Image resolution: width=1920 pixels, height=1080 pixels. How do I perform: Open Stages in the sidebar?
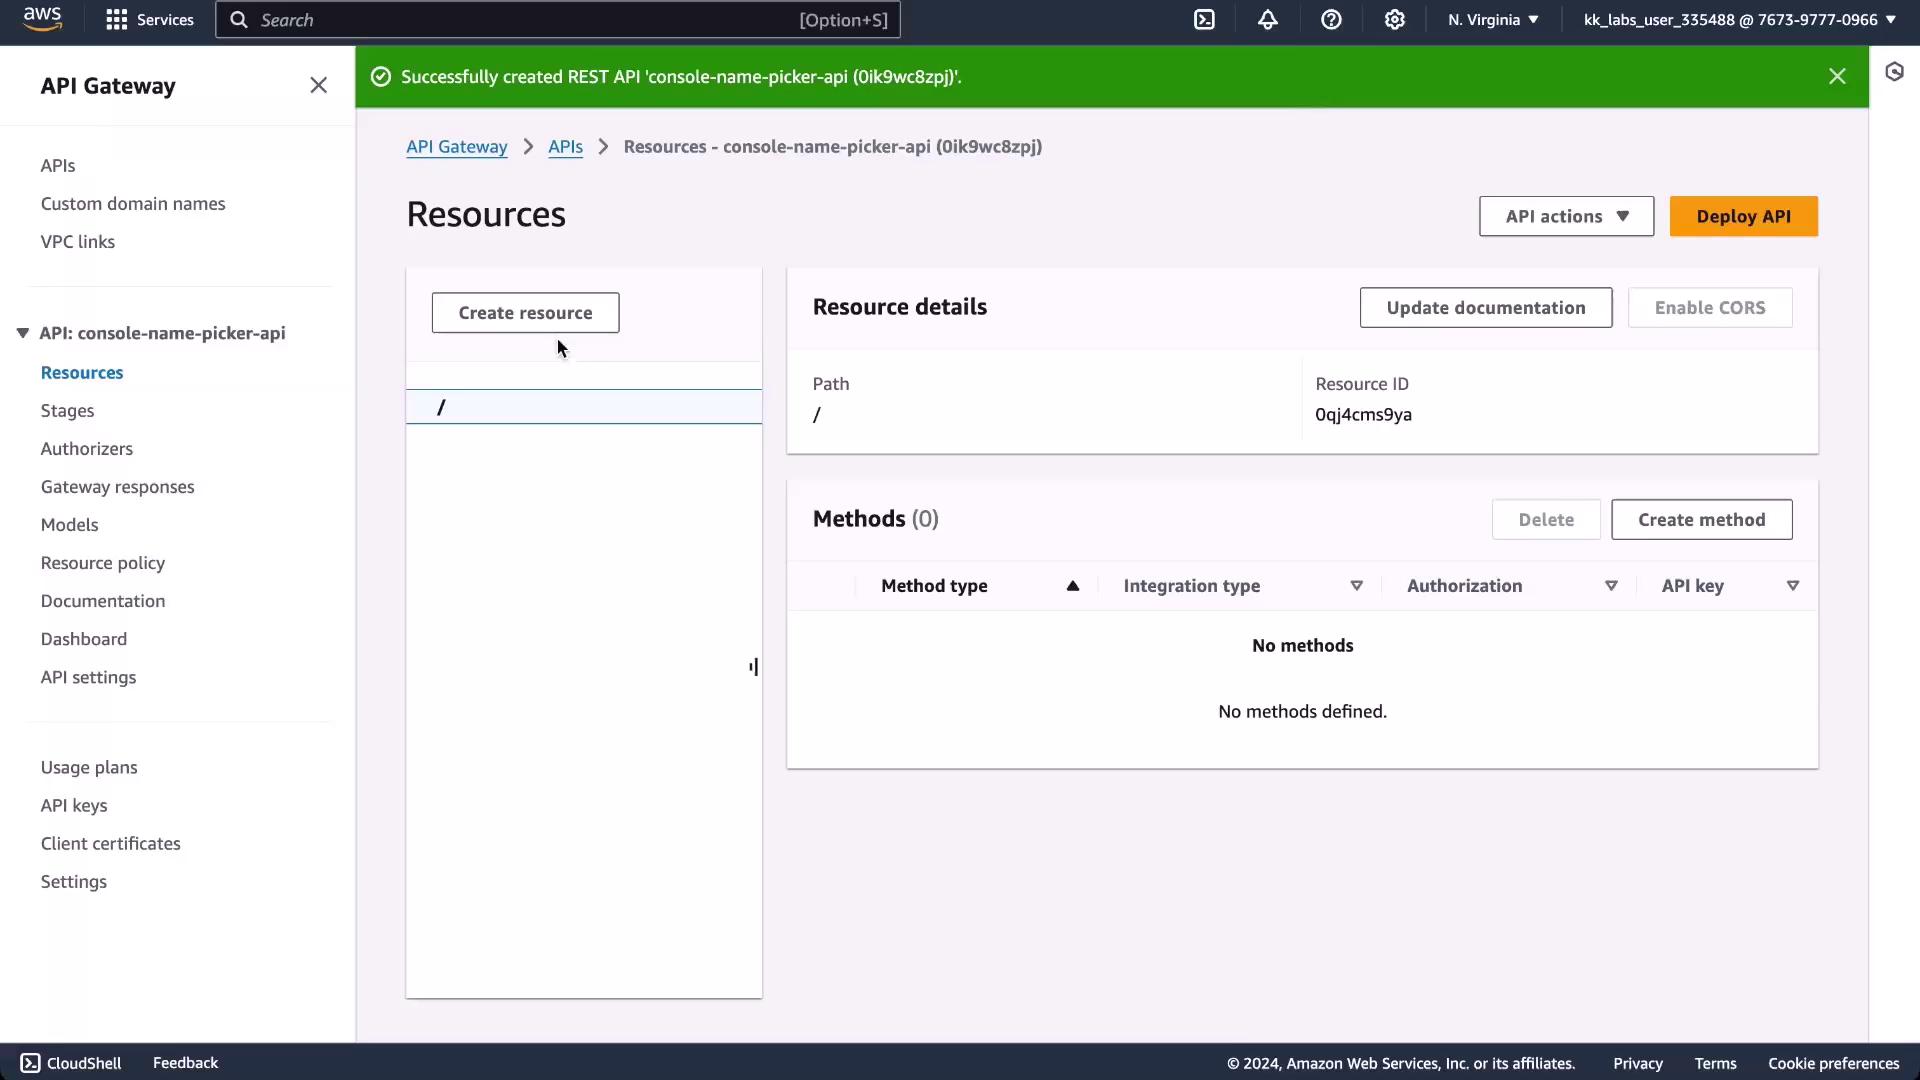pos(67,411)
